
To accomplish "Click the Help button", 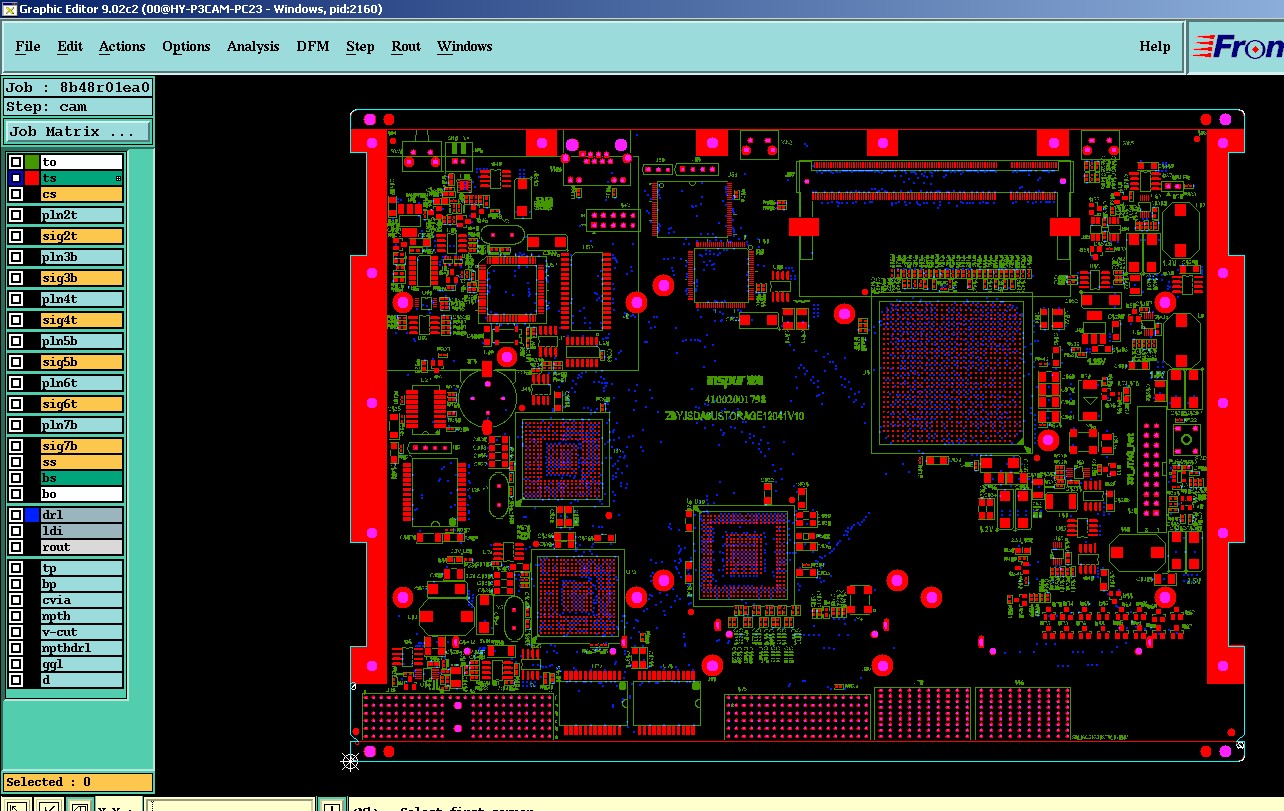I will click(1155, 46).
